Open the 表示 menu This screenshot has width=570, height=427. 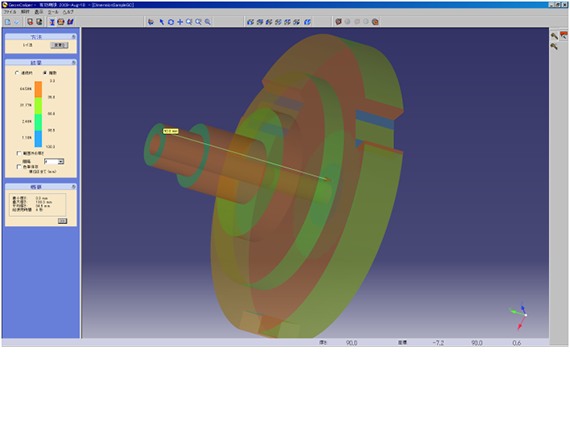point(39,12)
